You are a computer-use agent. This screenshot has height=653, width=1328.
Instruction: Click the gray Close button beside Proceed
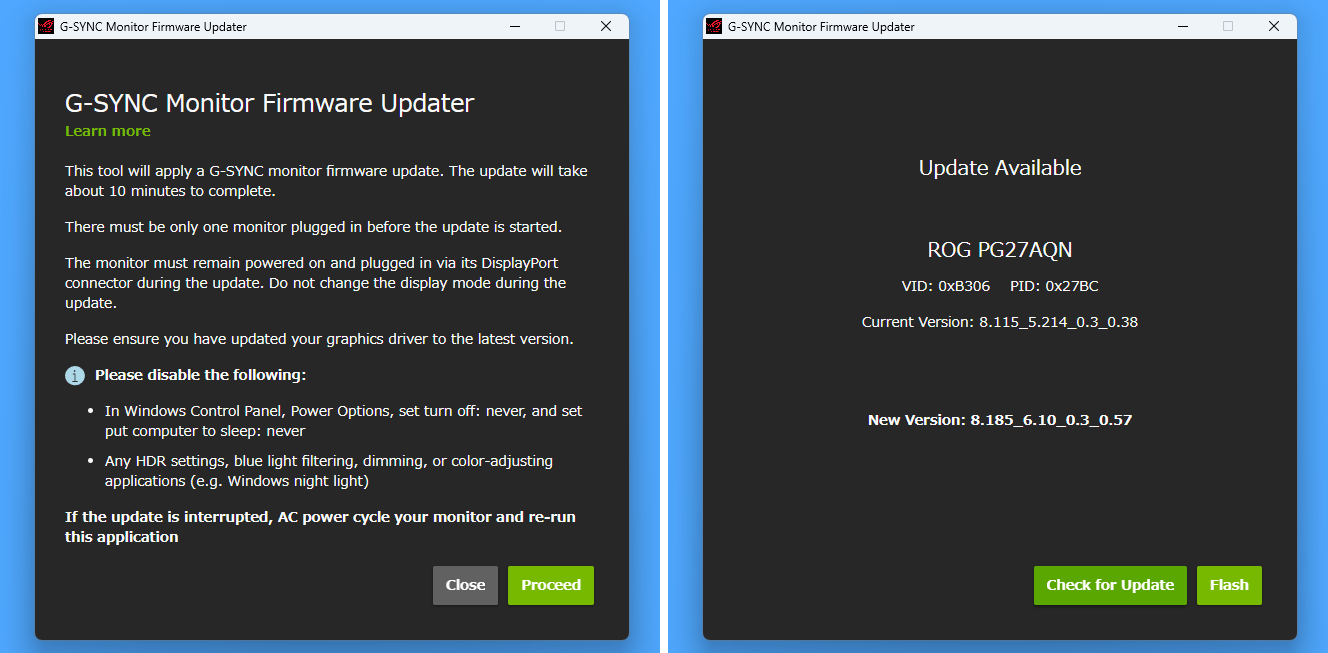465,585
